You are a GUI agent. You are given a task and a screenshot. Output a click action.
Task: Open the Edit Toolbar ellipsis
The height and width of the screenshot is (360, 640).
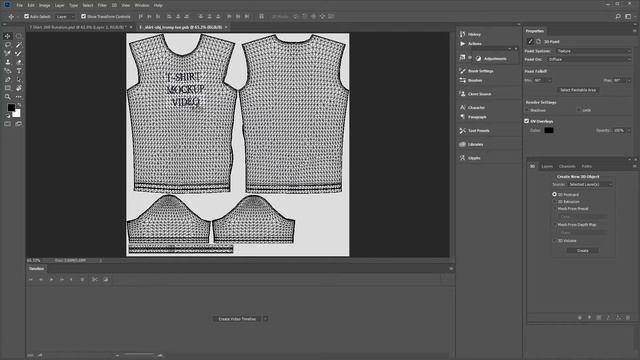pyautogui.click(x=19, y=97)
